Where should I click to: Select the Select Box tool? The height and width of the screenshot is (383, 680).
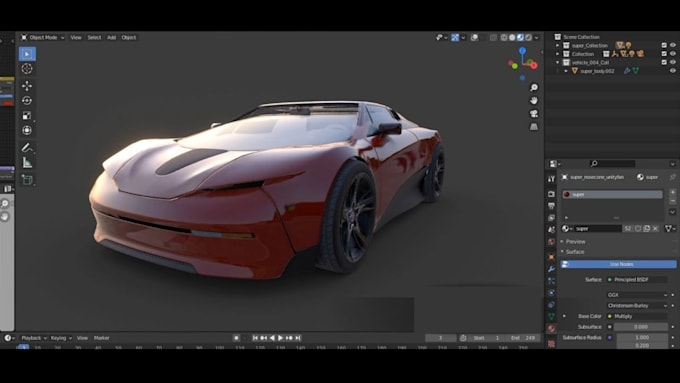(27, 54)
